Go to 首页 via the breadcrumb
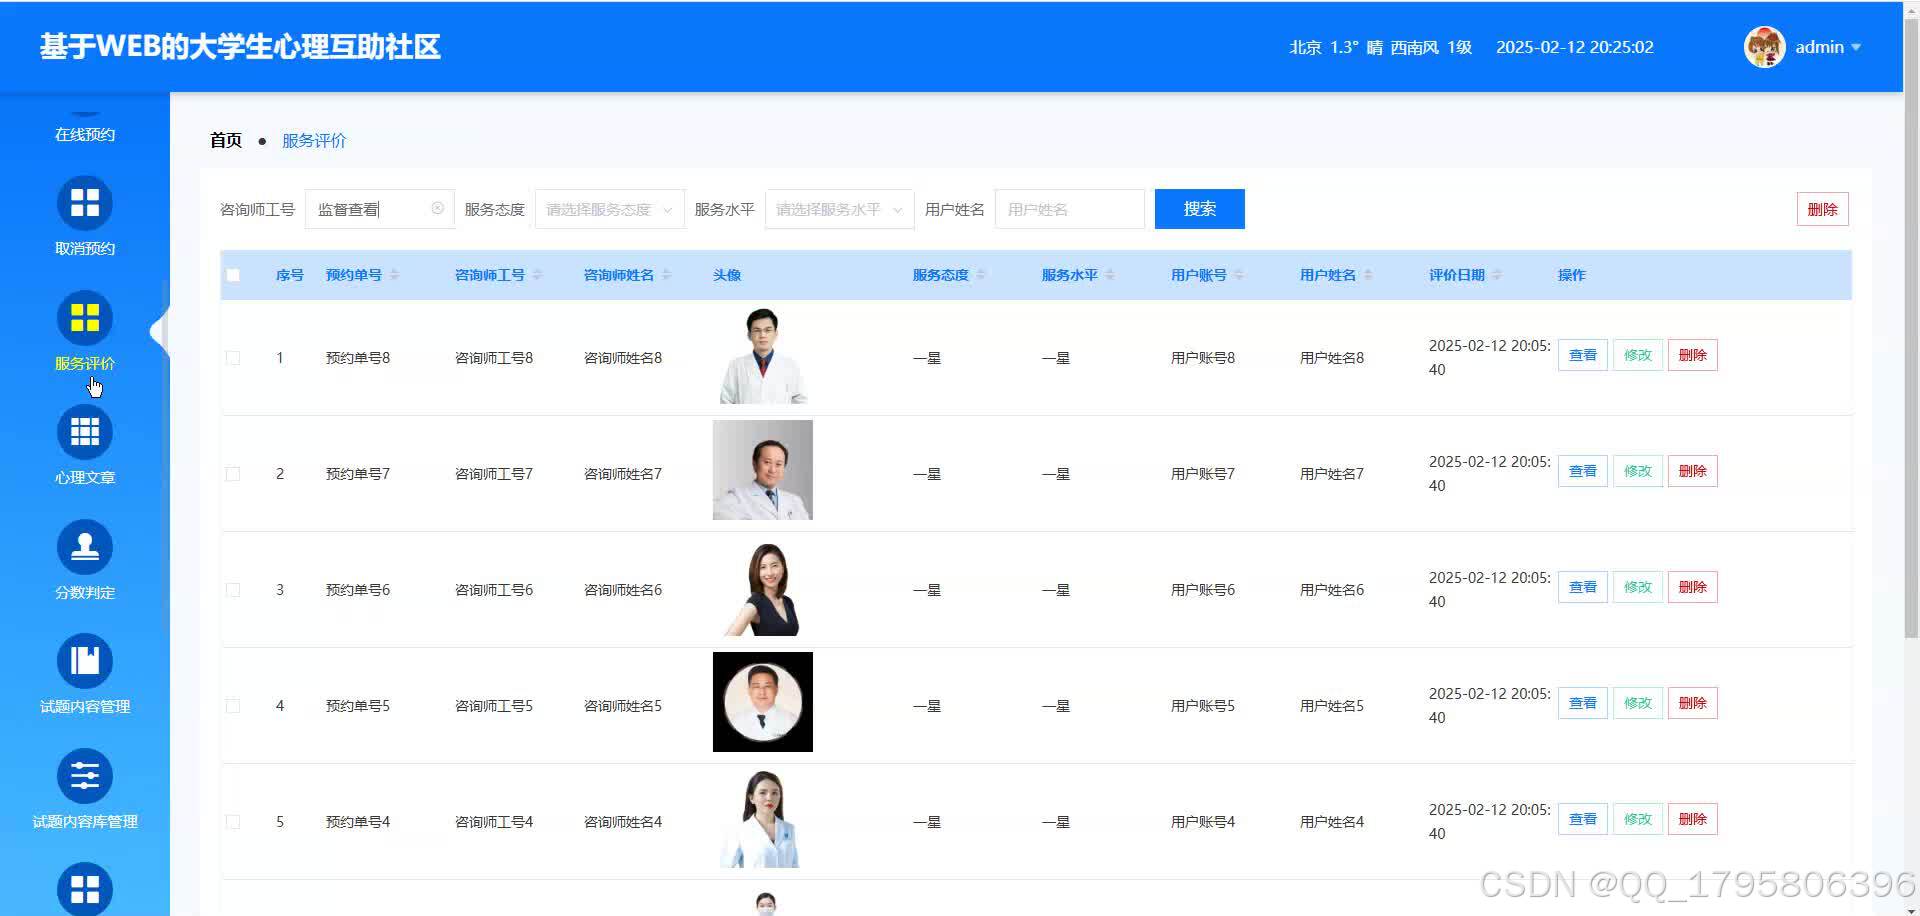The image size is (1920, 916). click(x=225, y=140)
